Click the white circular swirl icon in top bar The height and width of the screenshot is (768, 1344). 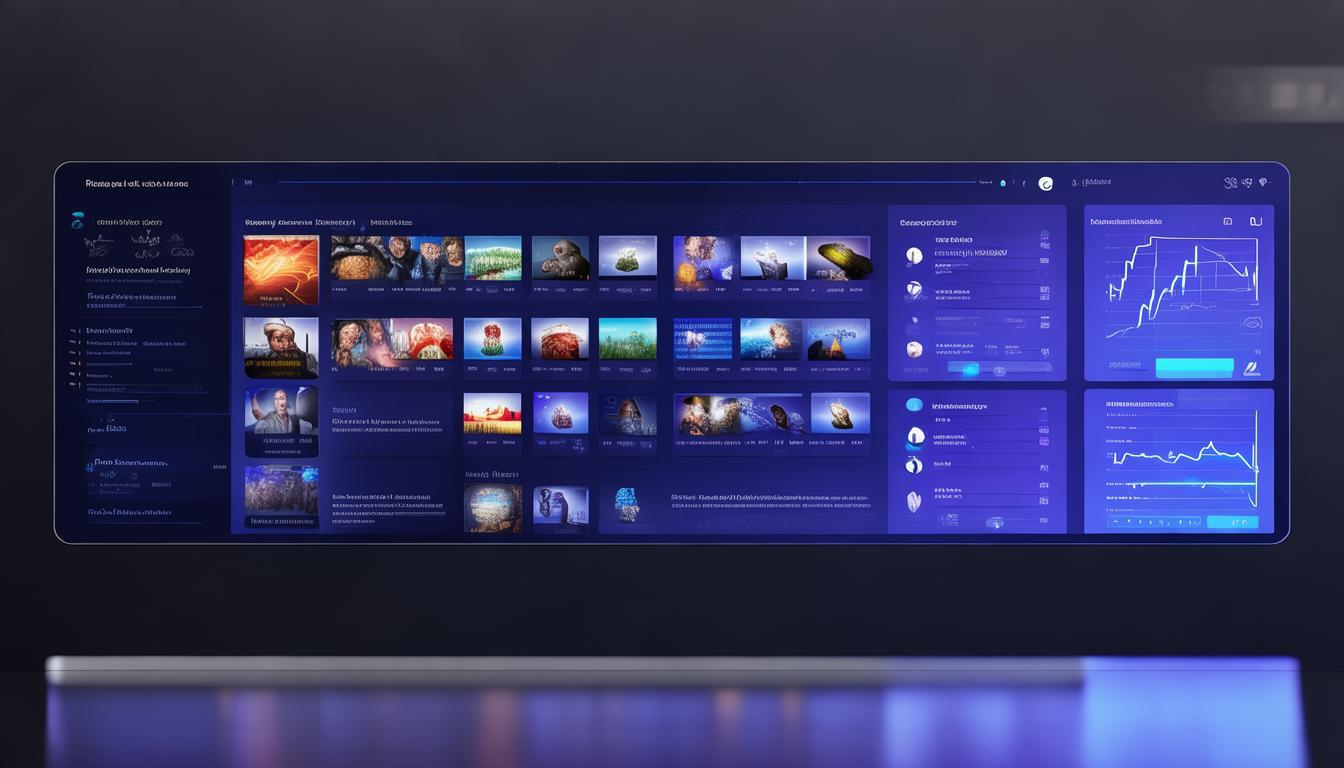pyautogui.click(x=1046, y=183)
